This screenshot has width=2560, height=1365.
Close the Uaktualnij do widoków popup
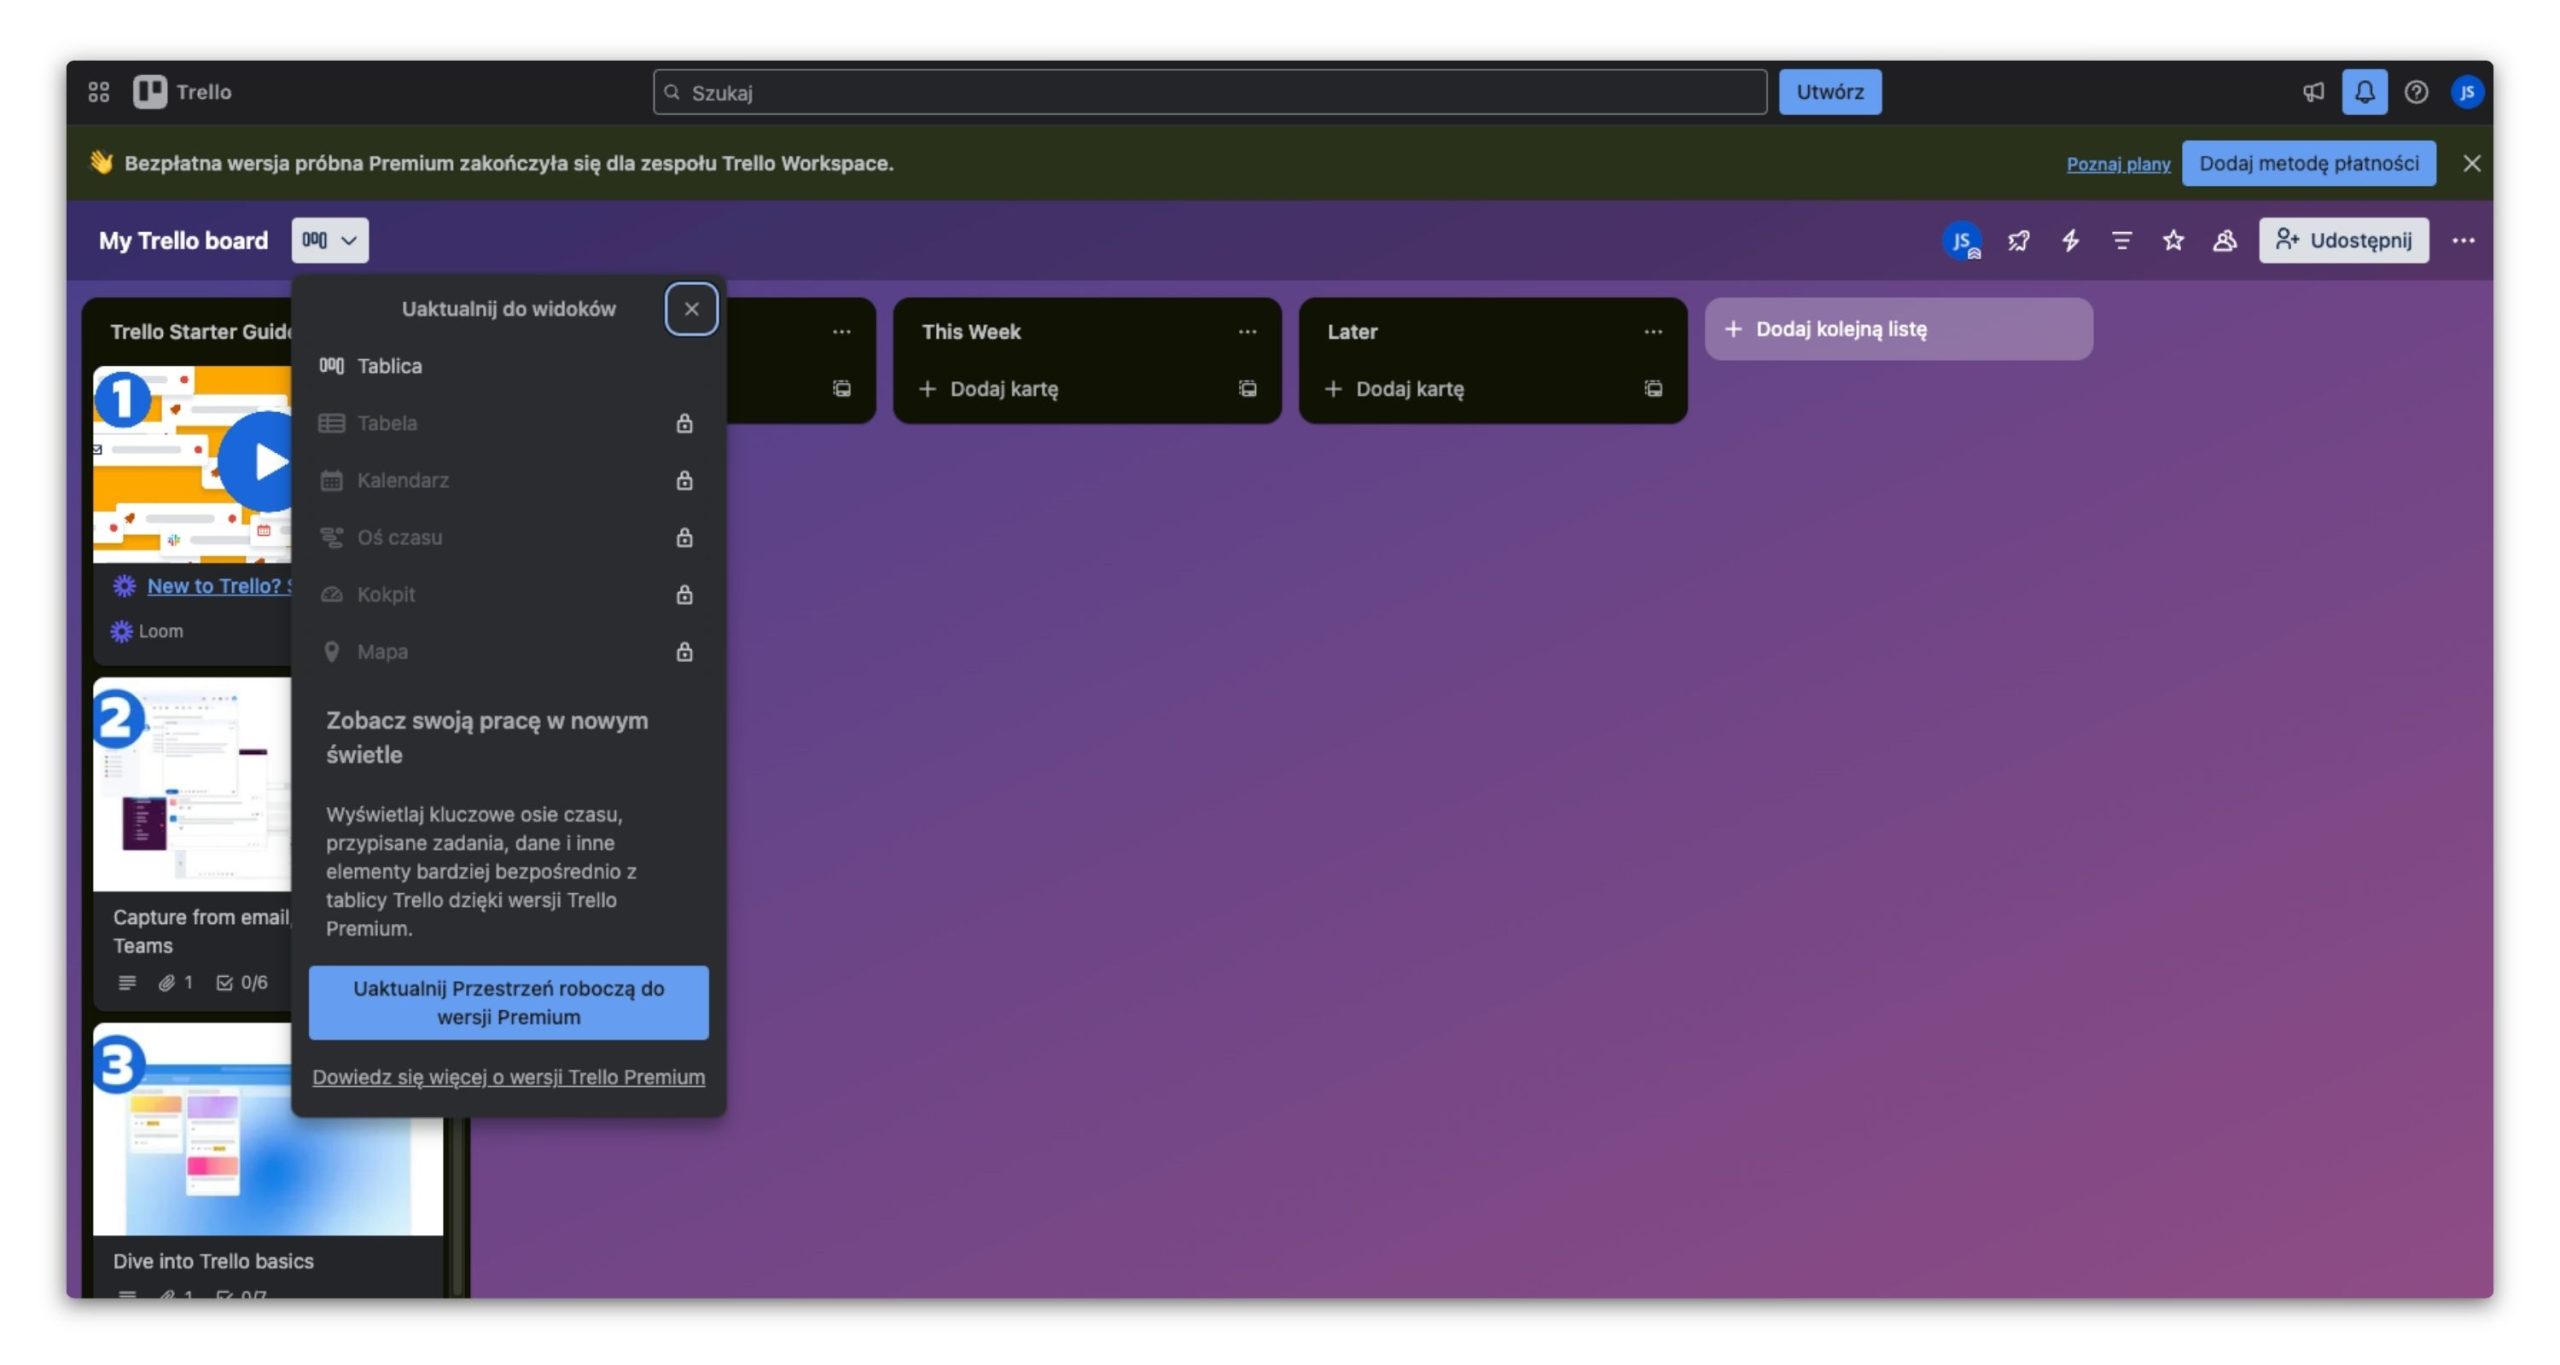pyautogui.click(x=691, y=309)
